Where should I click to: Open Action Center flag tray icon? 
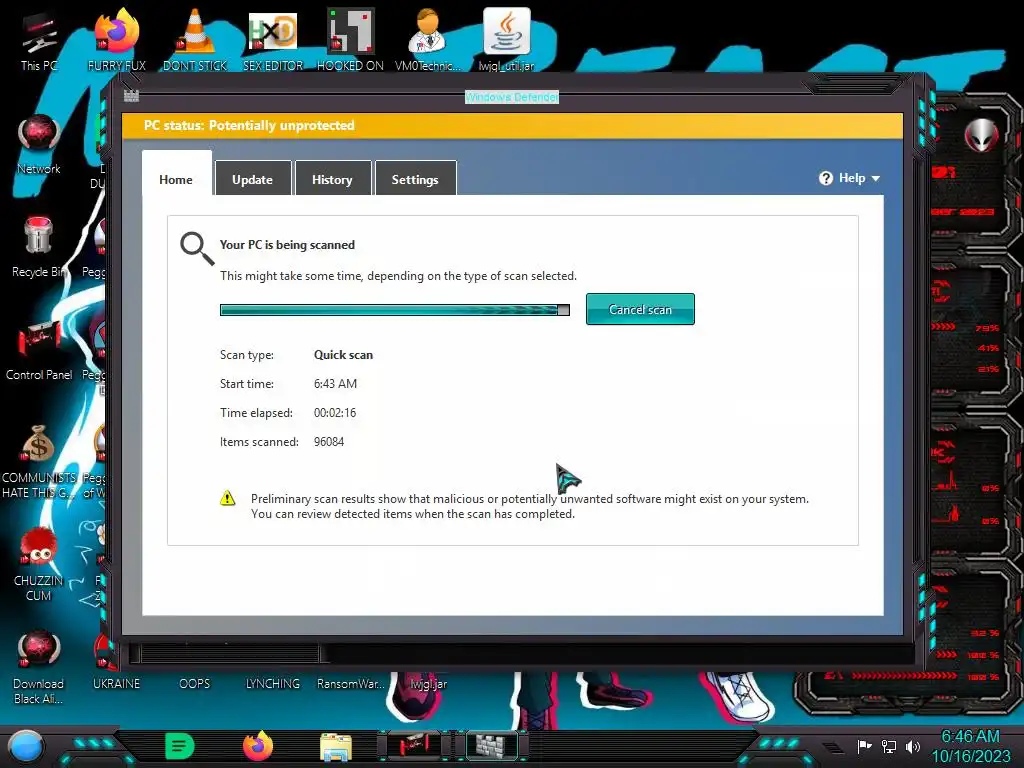(x=864, y=746)
